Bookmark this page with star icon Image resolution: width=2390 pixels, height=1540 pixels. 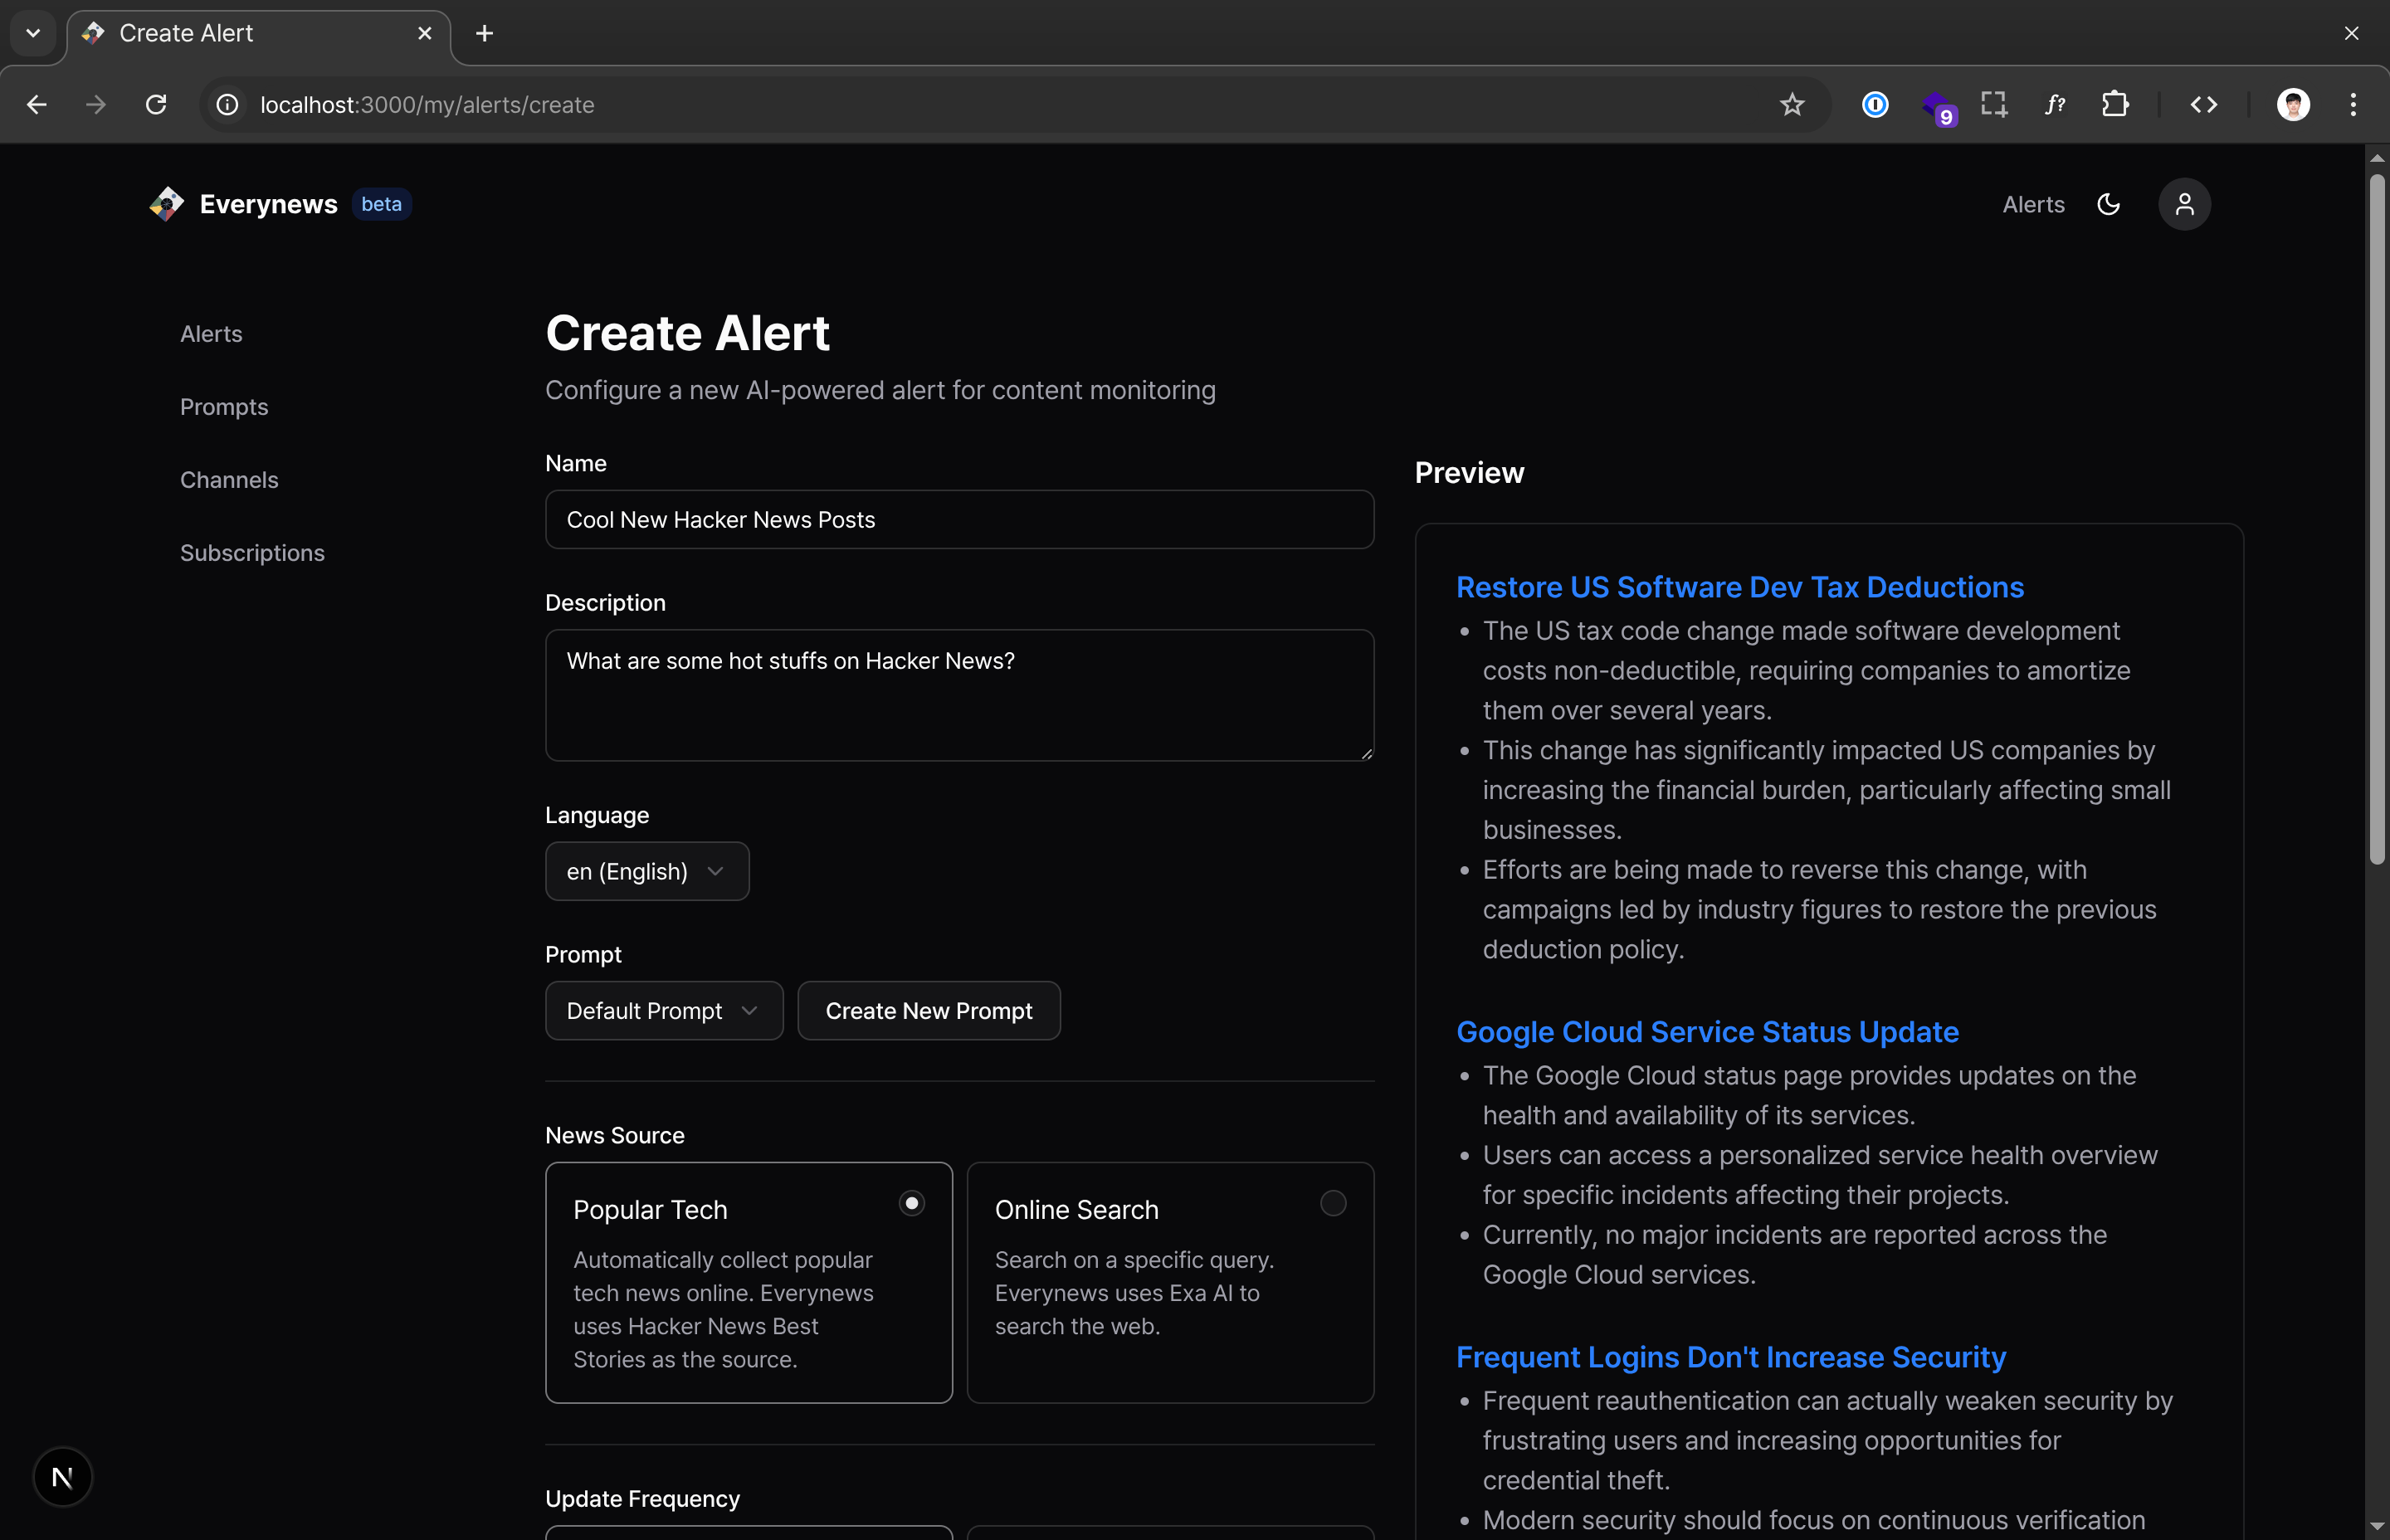click(x=1791, y=104)
